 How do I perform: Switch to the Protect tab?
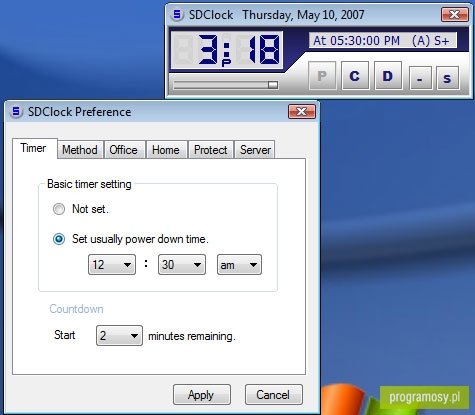pyautogui.click(x=211, y=150)
